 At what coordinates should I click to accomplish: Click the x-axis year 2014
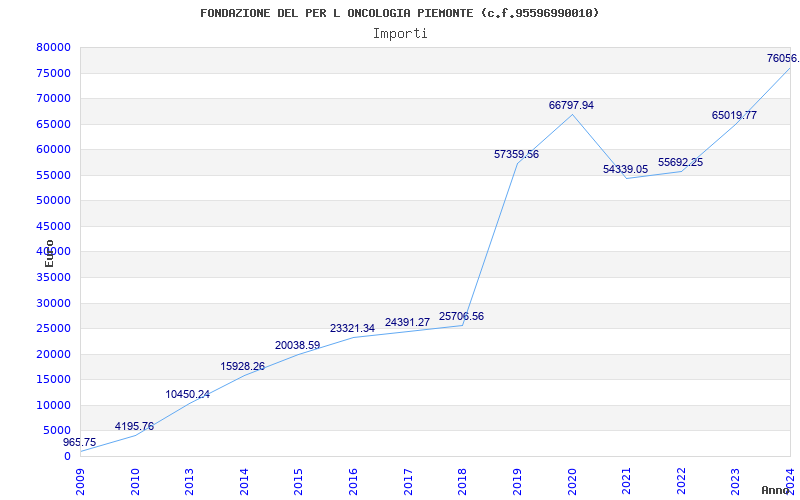pos(244,482)
